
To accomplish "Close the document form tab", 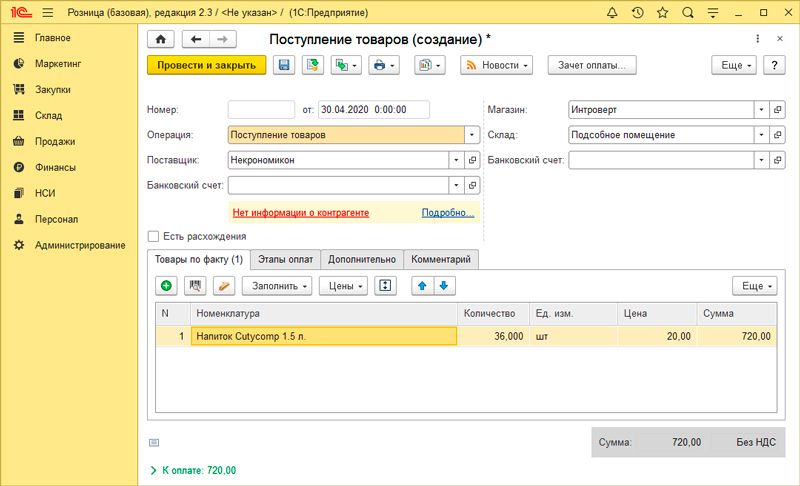I will [780, 39].
